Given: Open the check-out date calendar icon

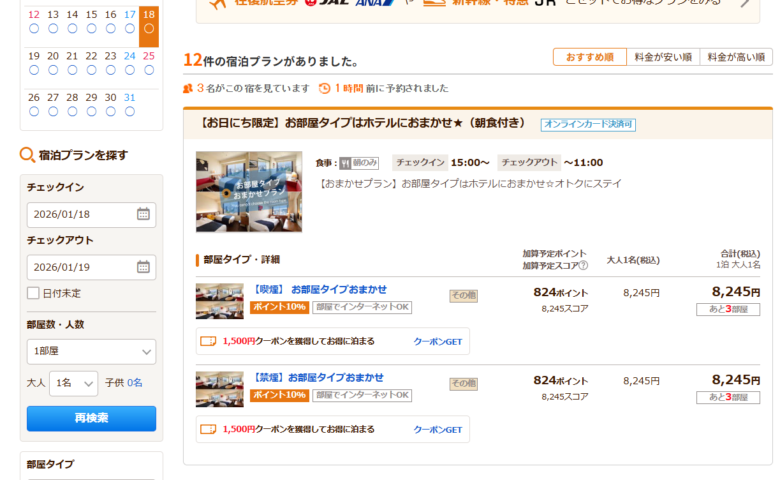Looking at the screenshot, I should 143,267.
